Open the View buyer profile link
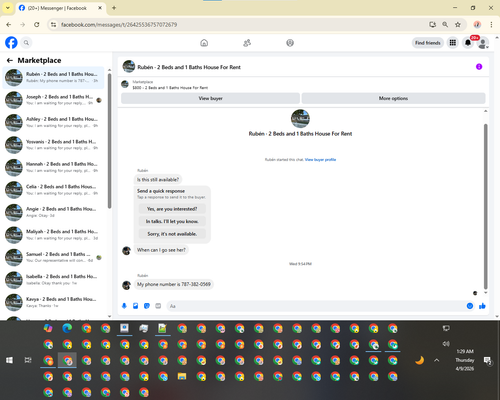This screenshot has height=400, width=500. [x=320, y=160]
